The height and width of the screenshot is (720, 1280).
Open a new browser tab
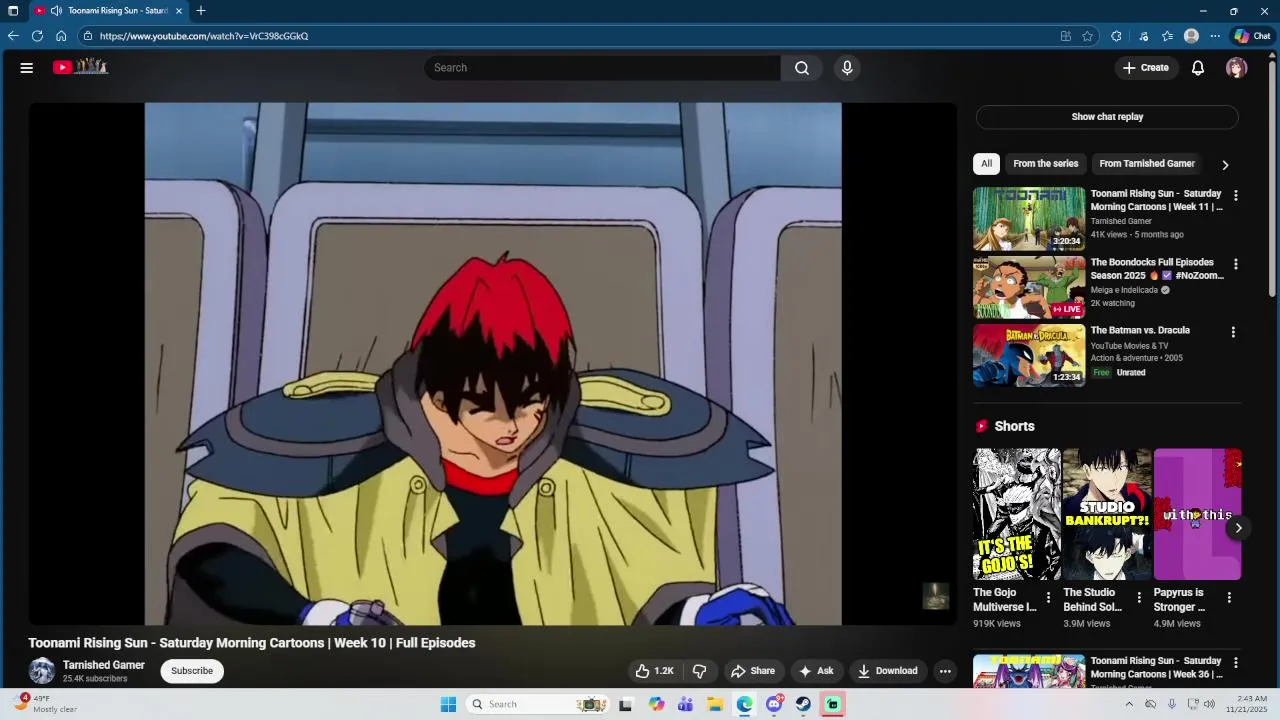coord(201,11)
